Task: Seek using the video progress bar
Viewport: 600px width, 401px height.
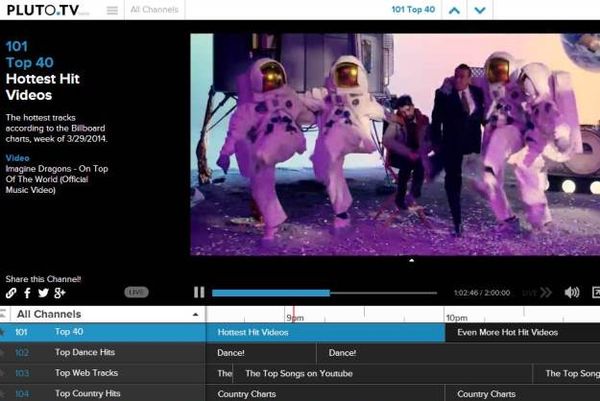Action: tap(324, 293)
